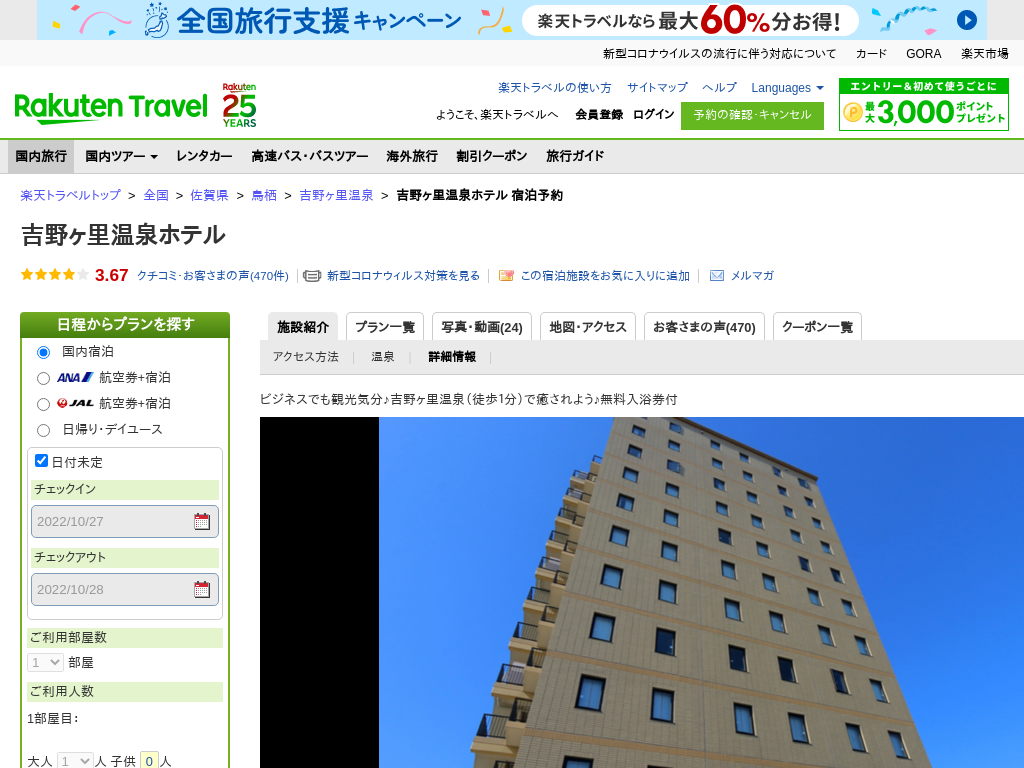1024x768 pixels.
Task: Select 日帰り・デイユース radio button
Action: click(43, 430)
